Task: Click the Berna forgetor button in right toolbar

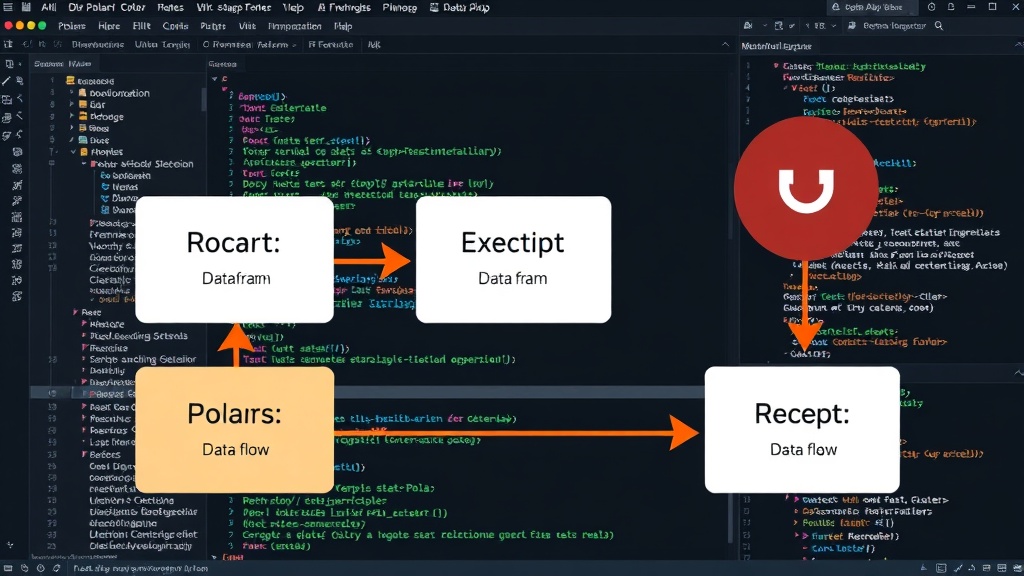Action: (887, 25)
